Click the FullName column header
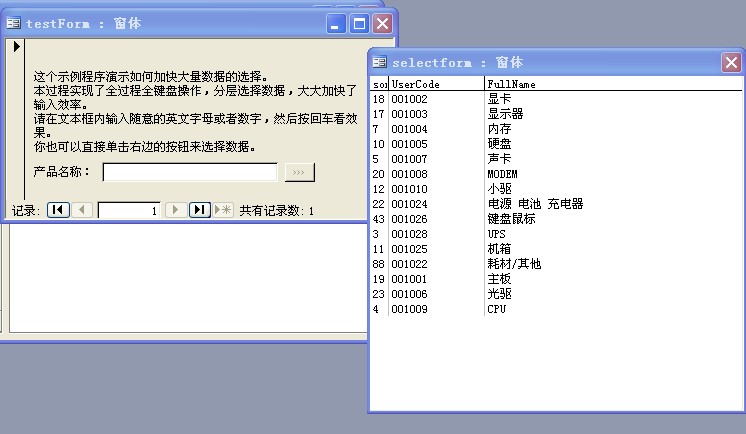 pyautogui.click(x=614, y=84)
